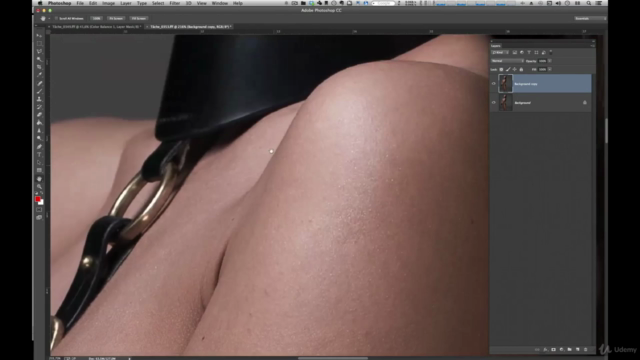
Task: Open the Edit menu
Action: coord(93,3)
